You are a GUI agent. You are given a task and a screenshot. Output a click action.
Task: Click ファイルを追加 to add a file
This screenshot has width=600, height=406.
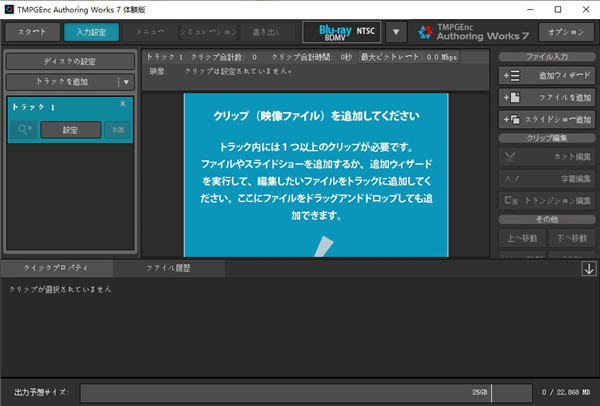pos(546,97)
